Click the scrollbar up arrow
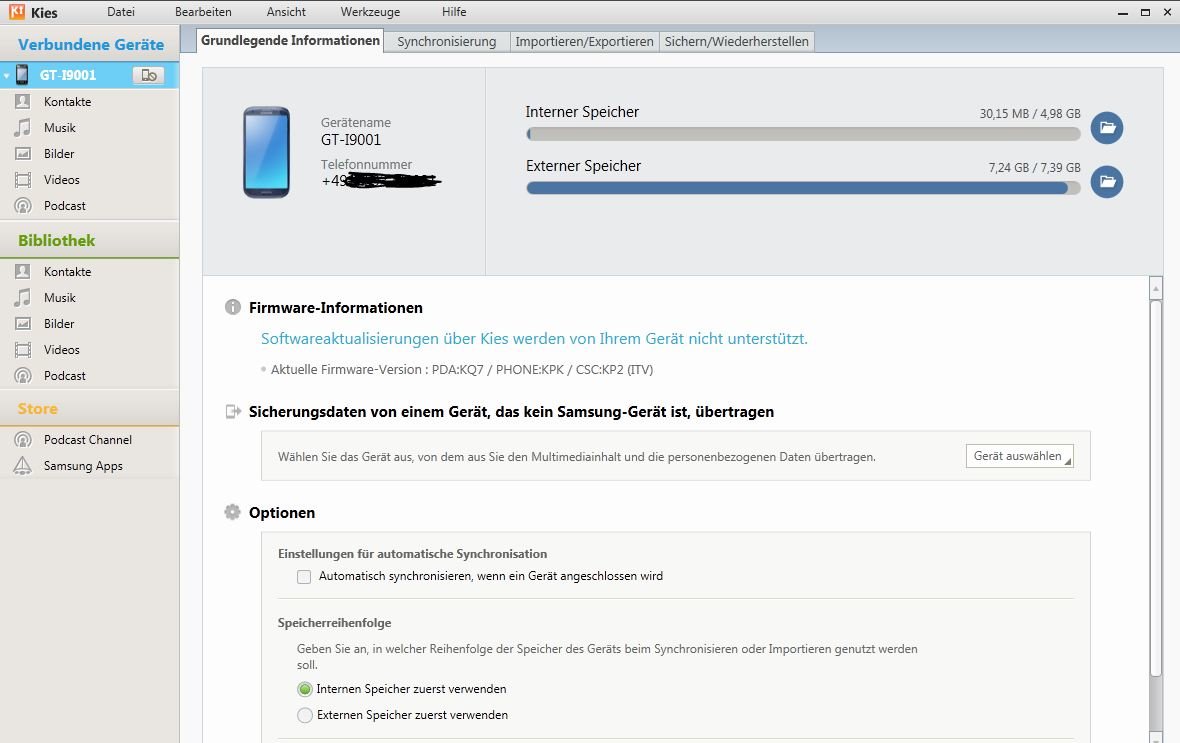 pyautogui.click(x=1156, y=287)
